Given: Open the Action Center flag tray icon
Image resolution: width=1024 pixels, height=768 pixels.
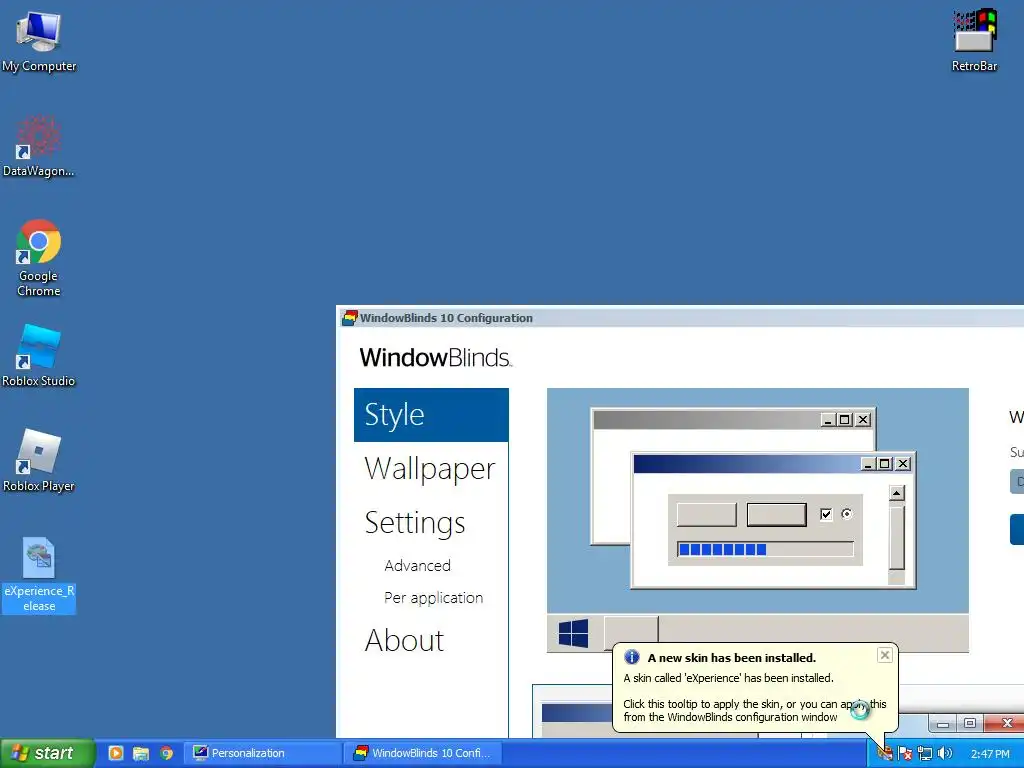Looking at the screenshot, I should [905, 754].
